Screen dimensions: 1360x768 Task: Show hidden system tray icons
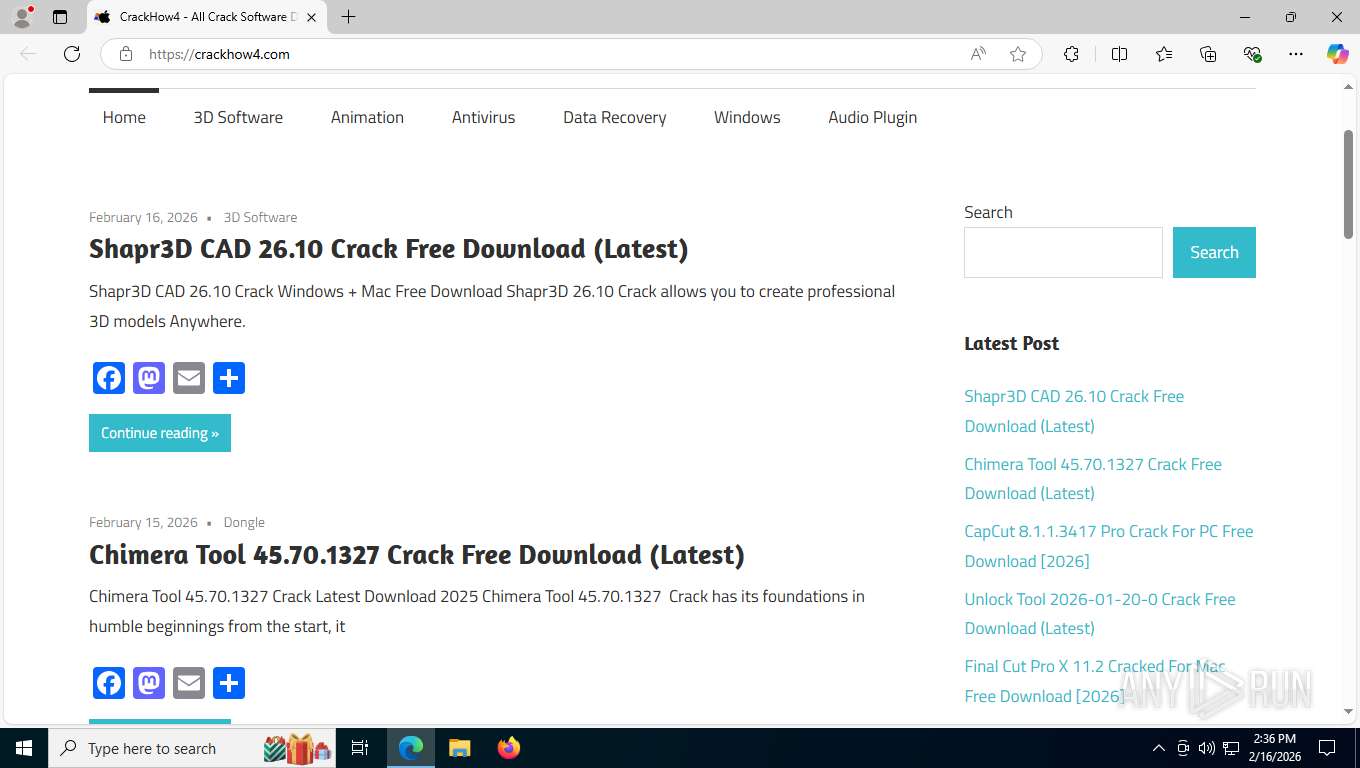pyautogui.click(x=1158, y=748)
